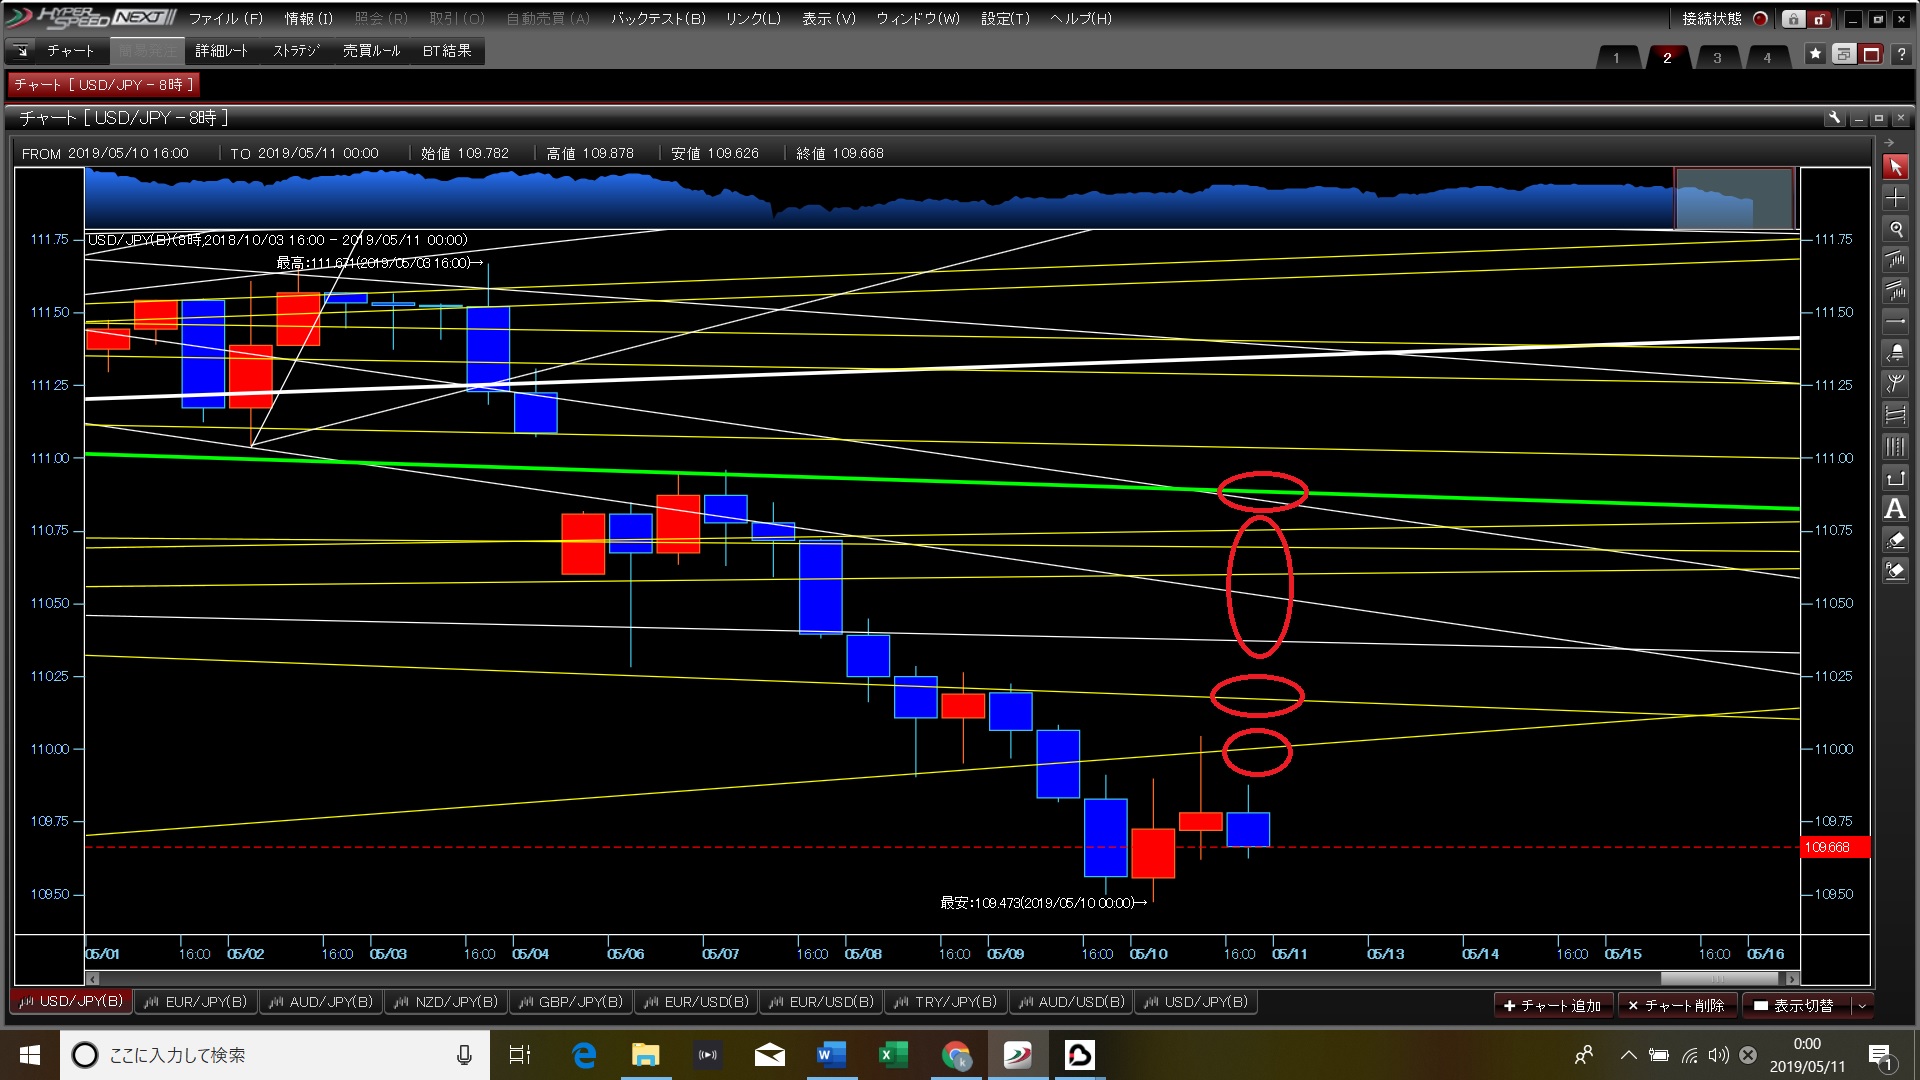Click the favorites star icon
This screenshot has width=1920, height=1080.
(1815, 54)
